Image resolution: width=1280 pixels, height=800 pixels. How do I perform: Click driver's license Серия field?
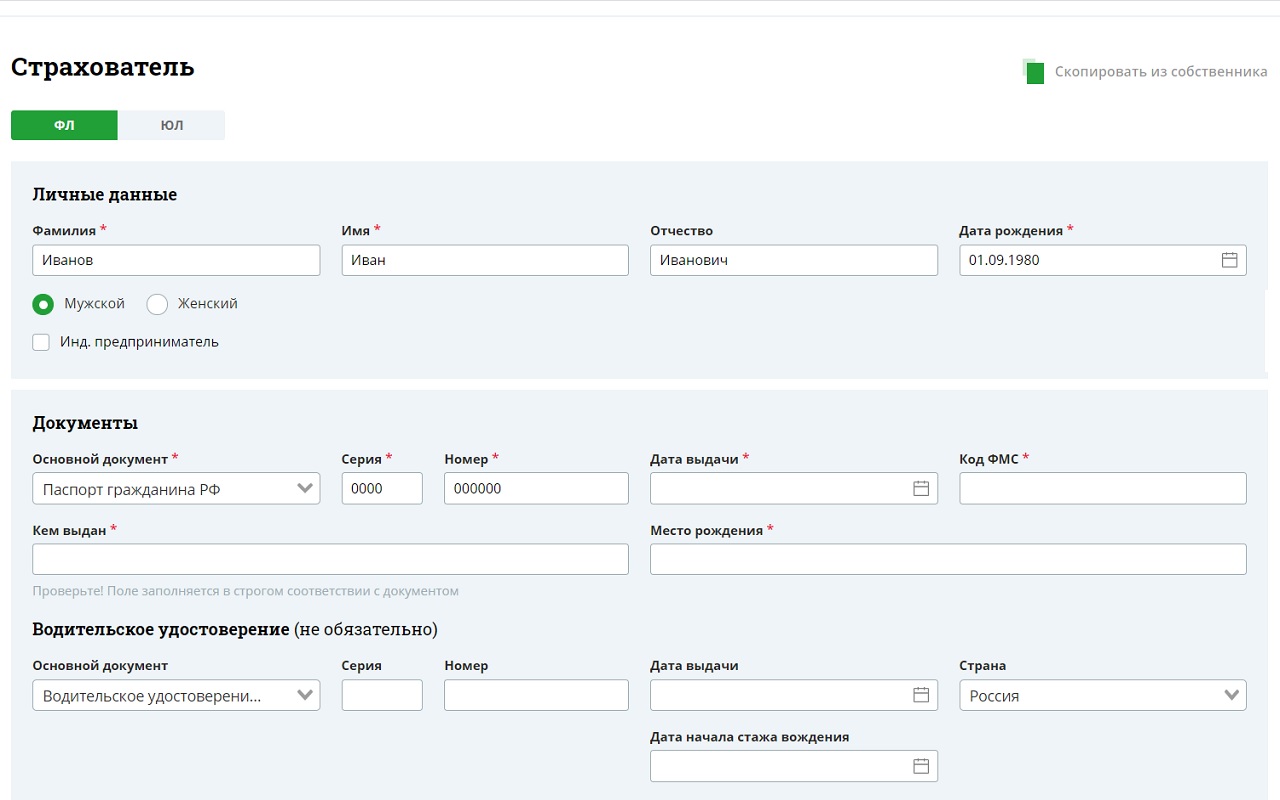point(382,696)
